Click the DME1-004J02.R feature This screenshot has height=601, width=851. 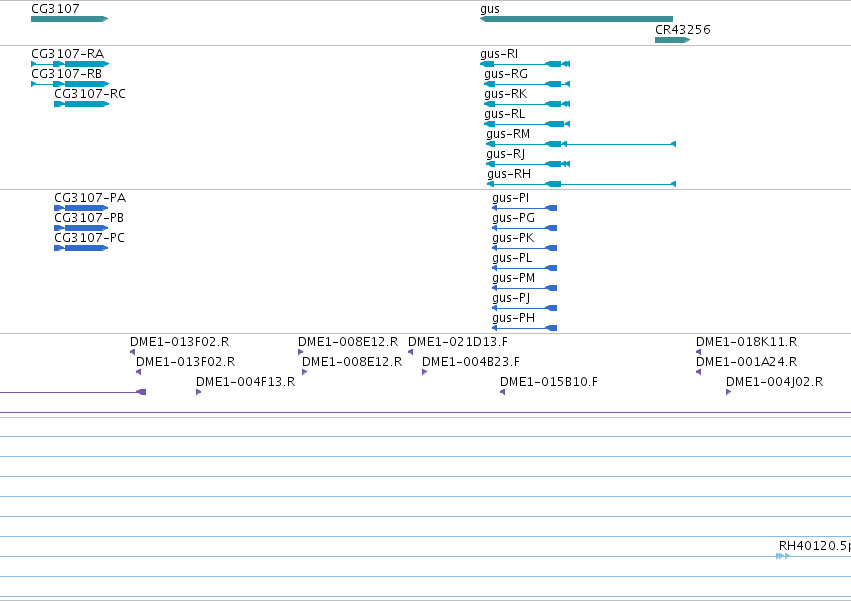coord(728,392)
